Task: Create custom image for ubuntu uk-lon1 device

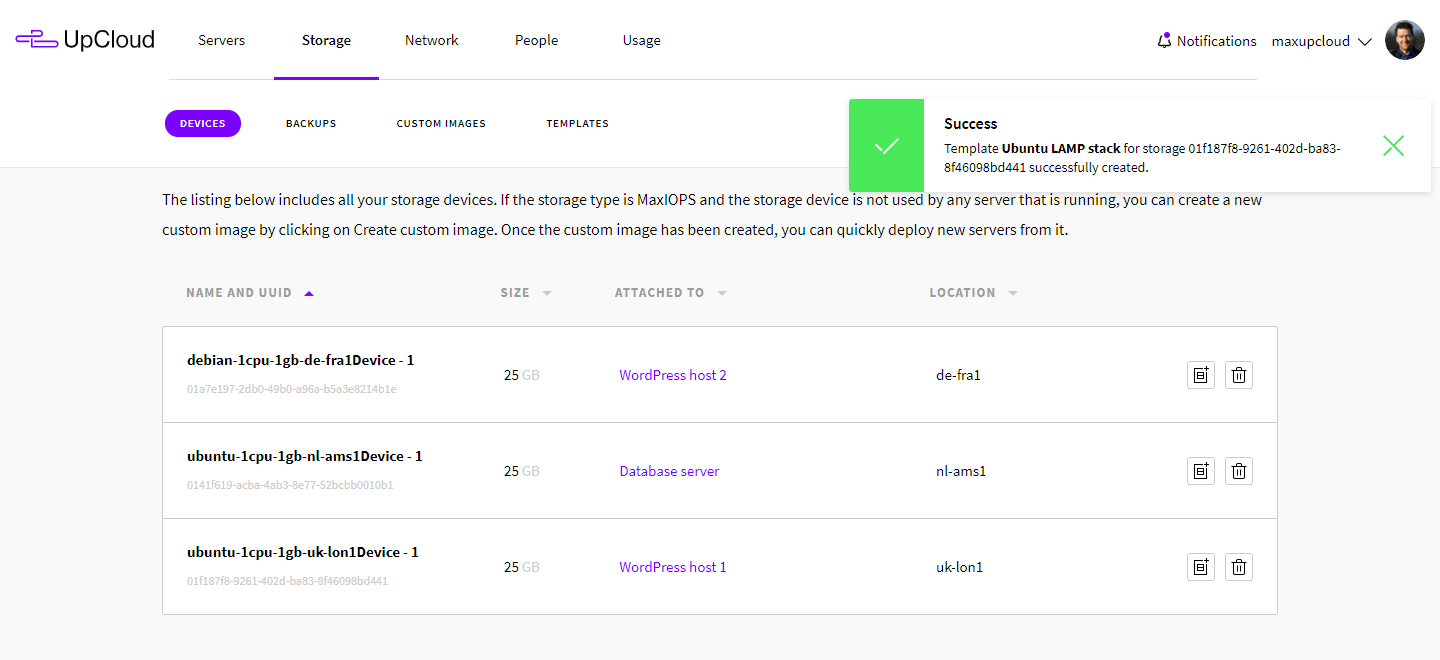Action: [1200, 567]
